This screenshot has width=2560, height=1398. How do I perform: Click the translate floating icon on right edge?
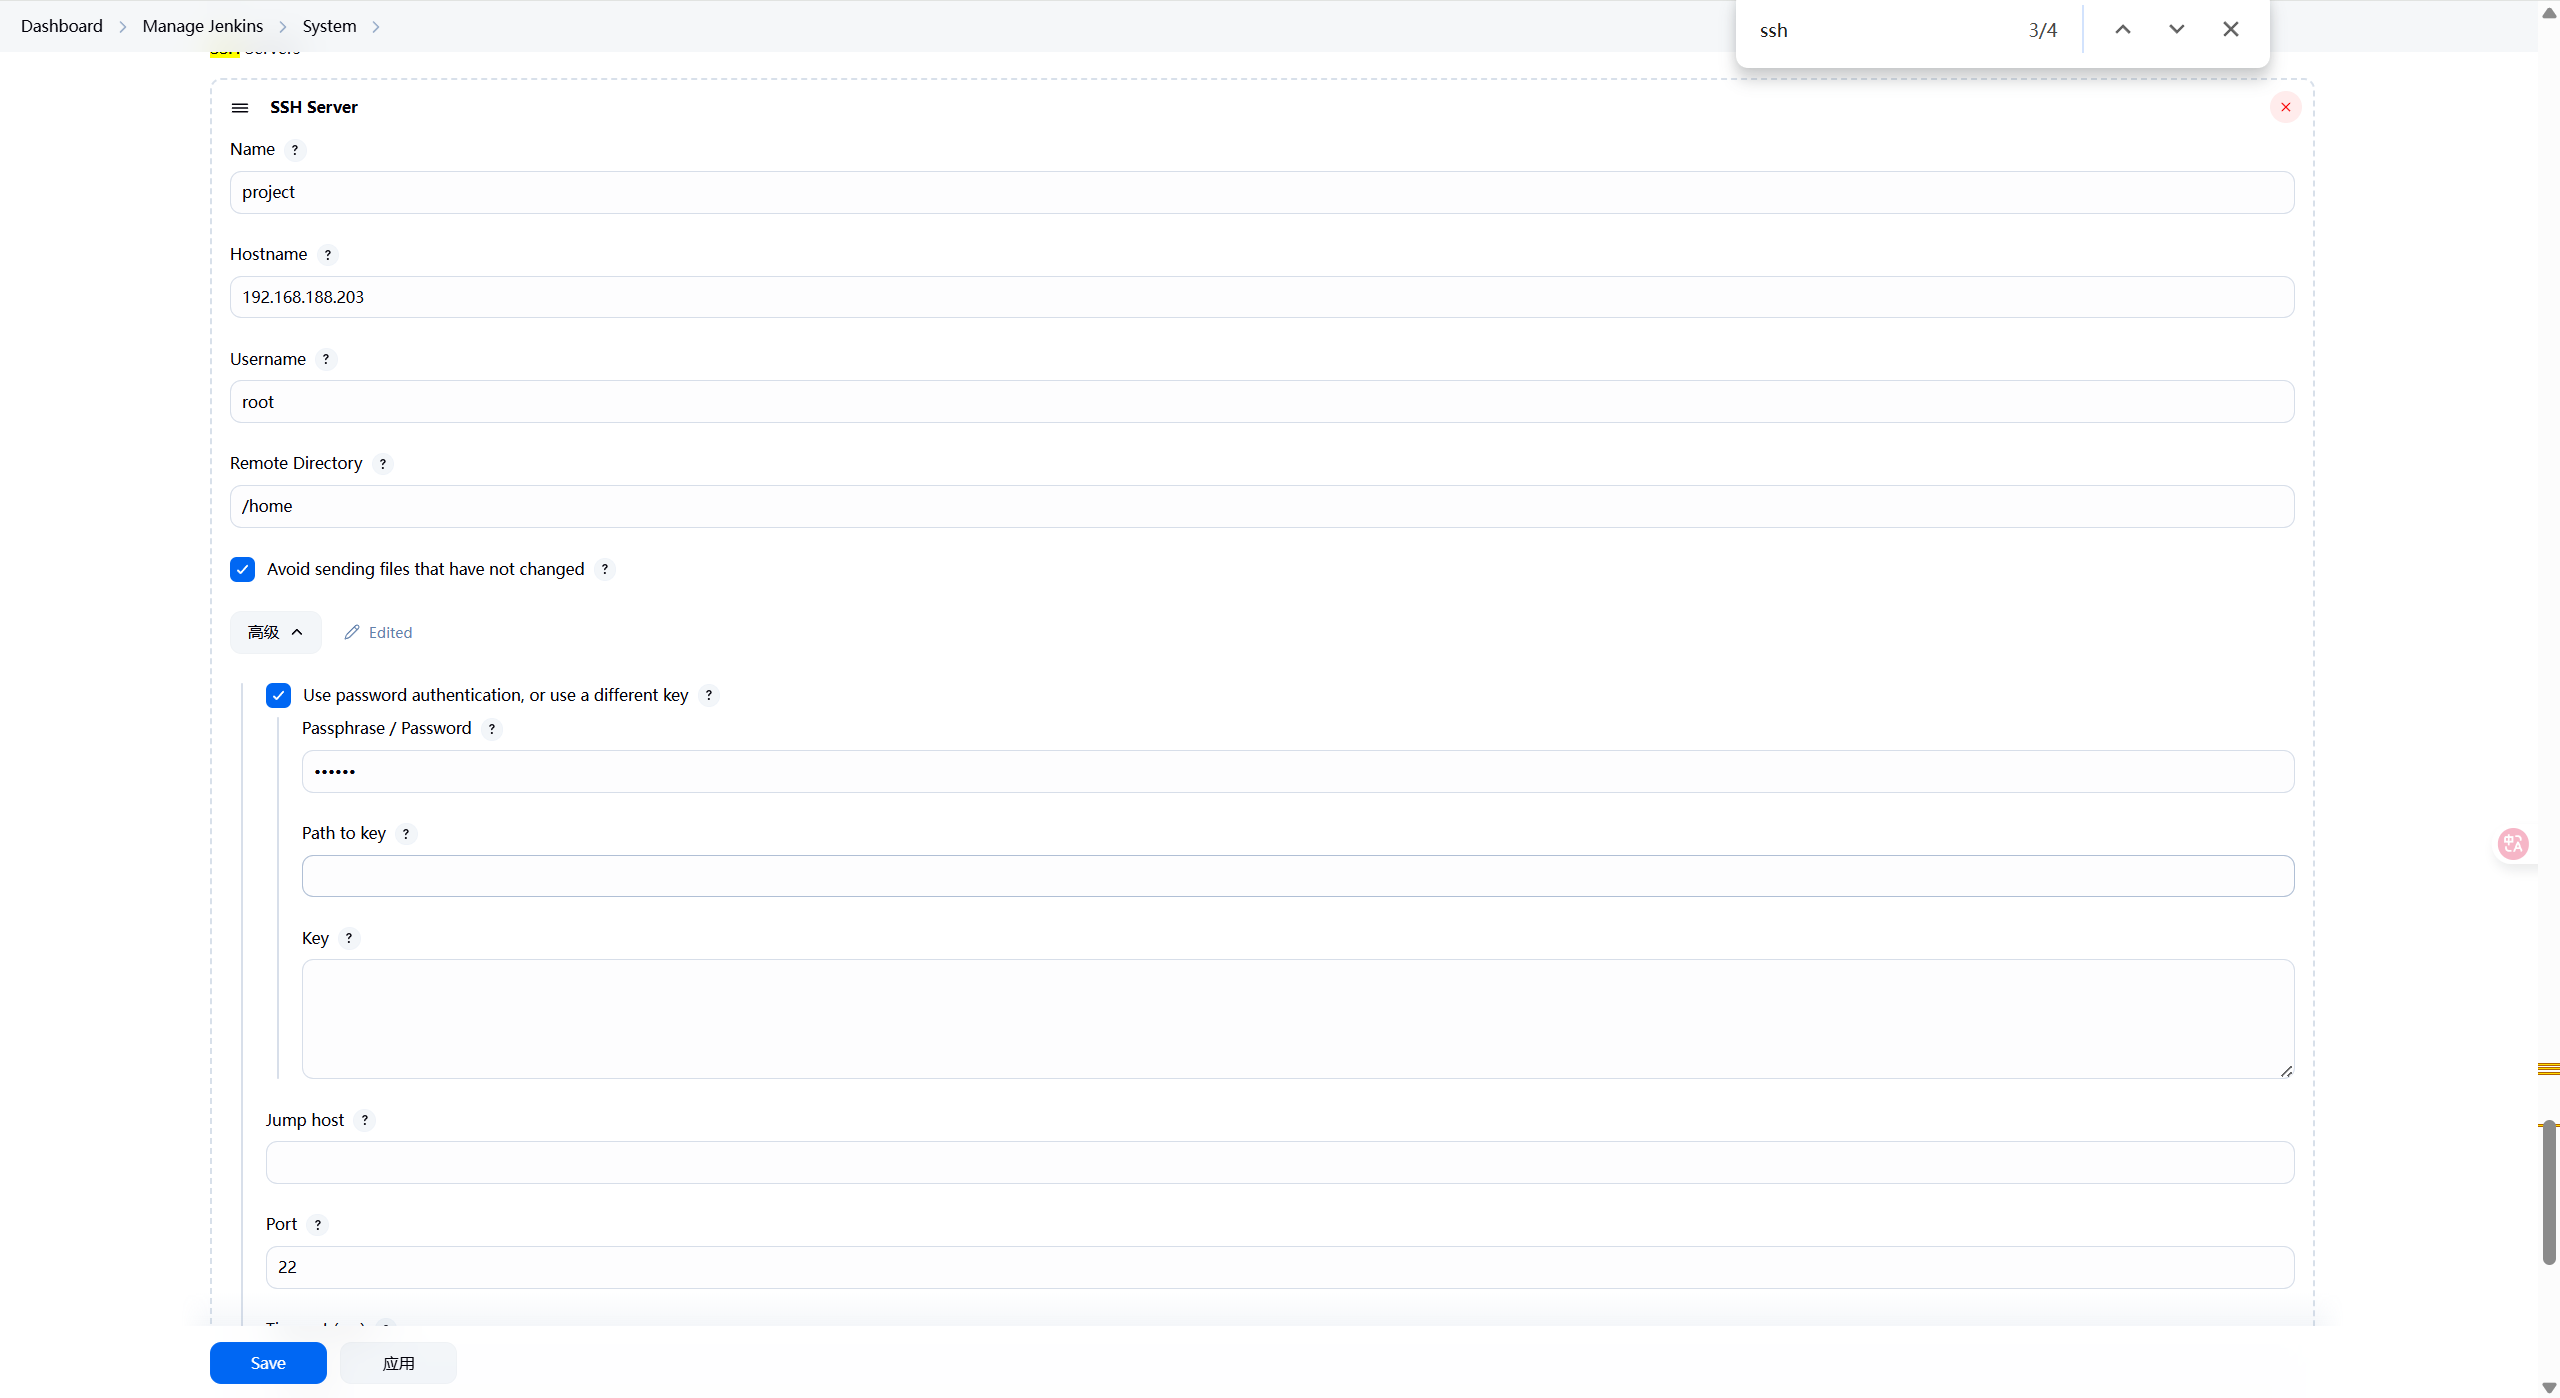click(2513, 844)
